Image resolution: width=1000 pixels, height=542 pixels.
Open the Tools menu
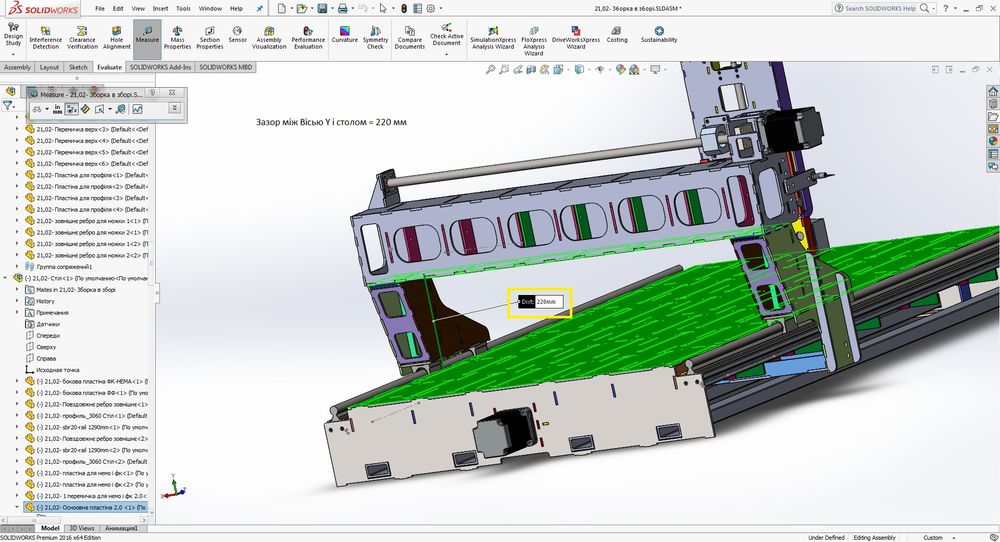click(x=183, y=8)
